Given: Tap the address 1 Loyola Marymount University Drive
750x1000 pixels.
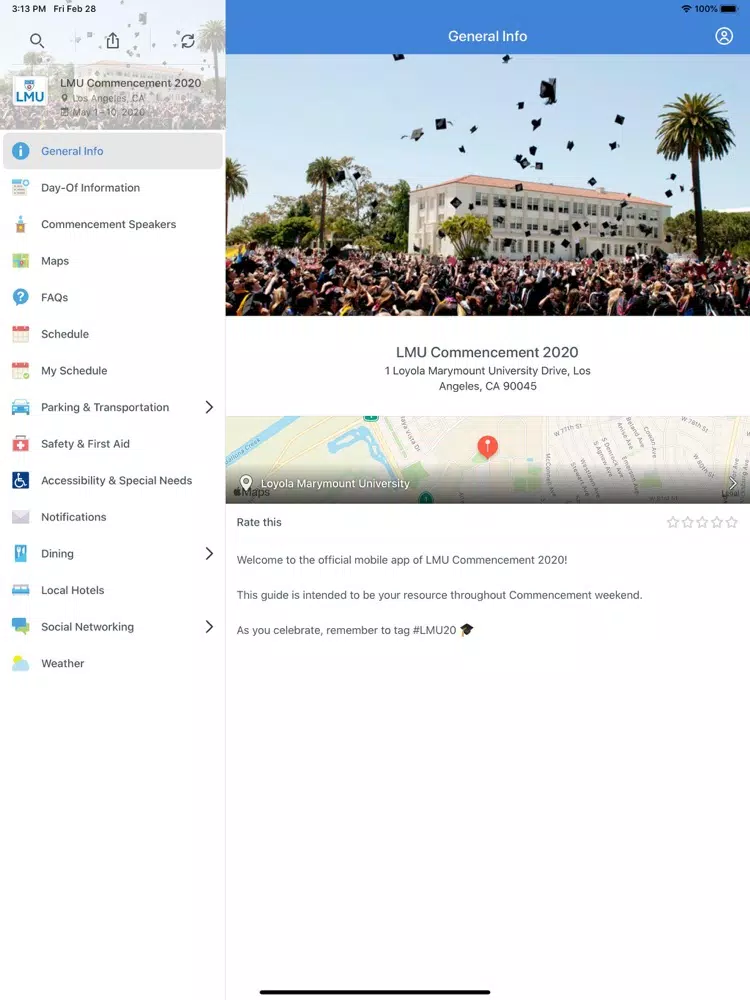Looking at the screenshot, I should click(x=488, y=378).
